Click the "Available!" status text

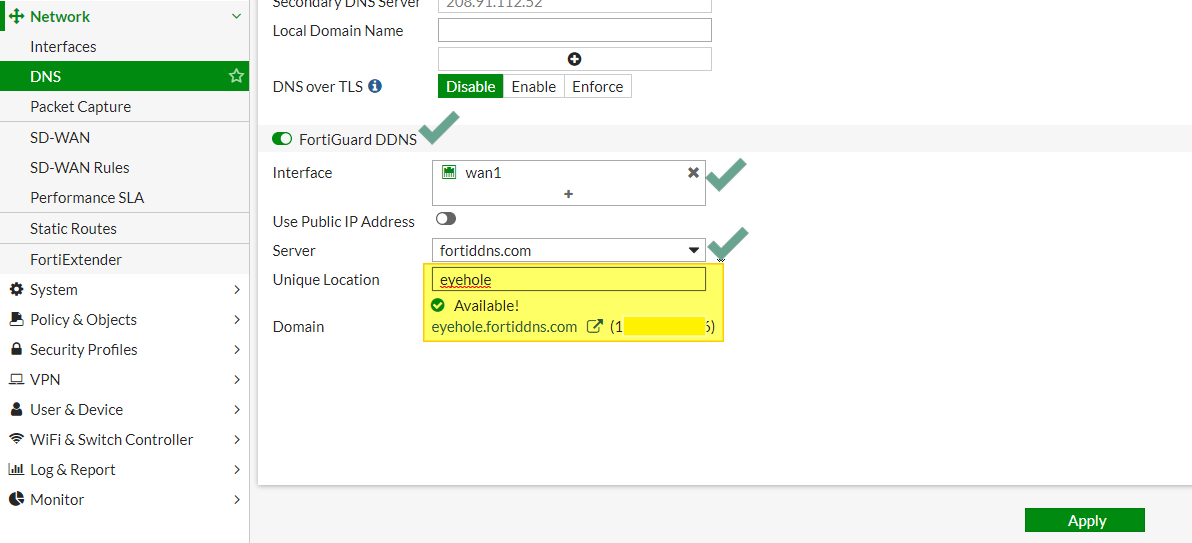tap(487, 306)
